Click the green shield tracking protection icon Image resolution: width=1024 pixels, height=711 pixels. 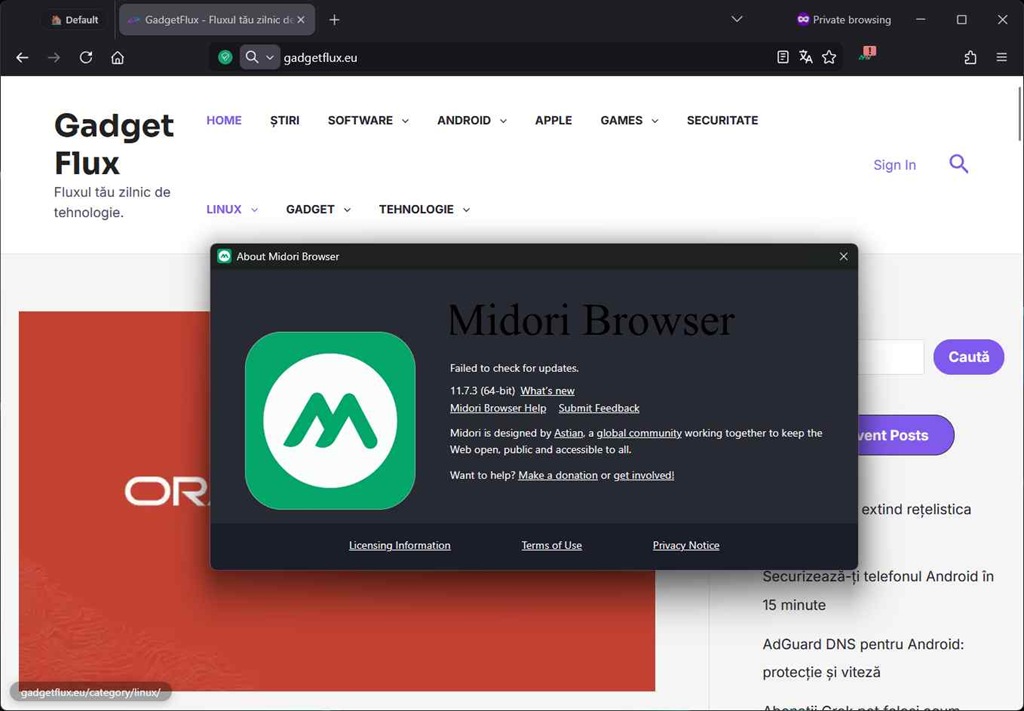[225, 57]
